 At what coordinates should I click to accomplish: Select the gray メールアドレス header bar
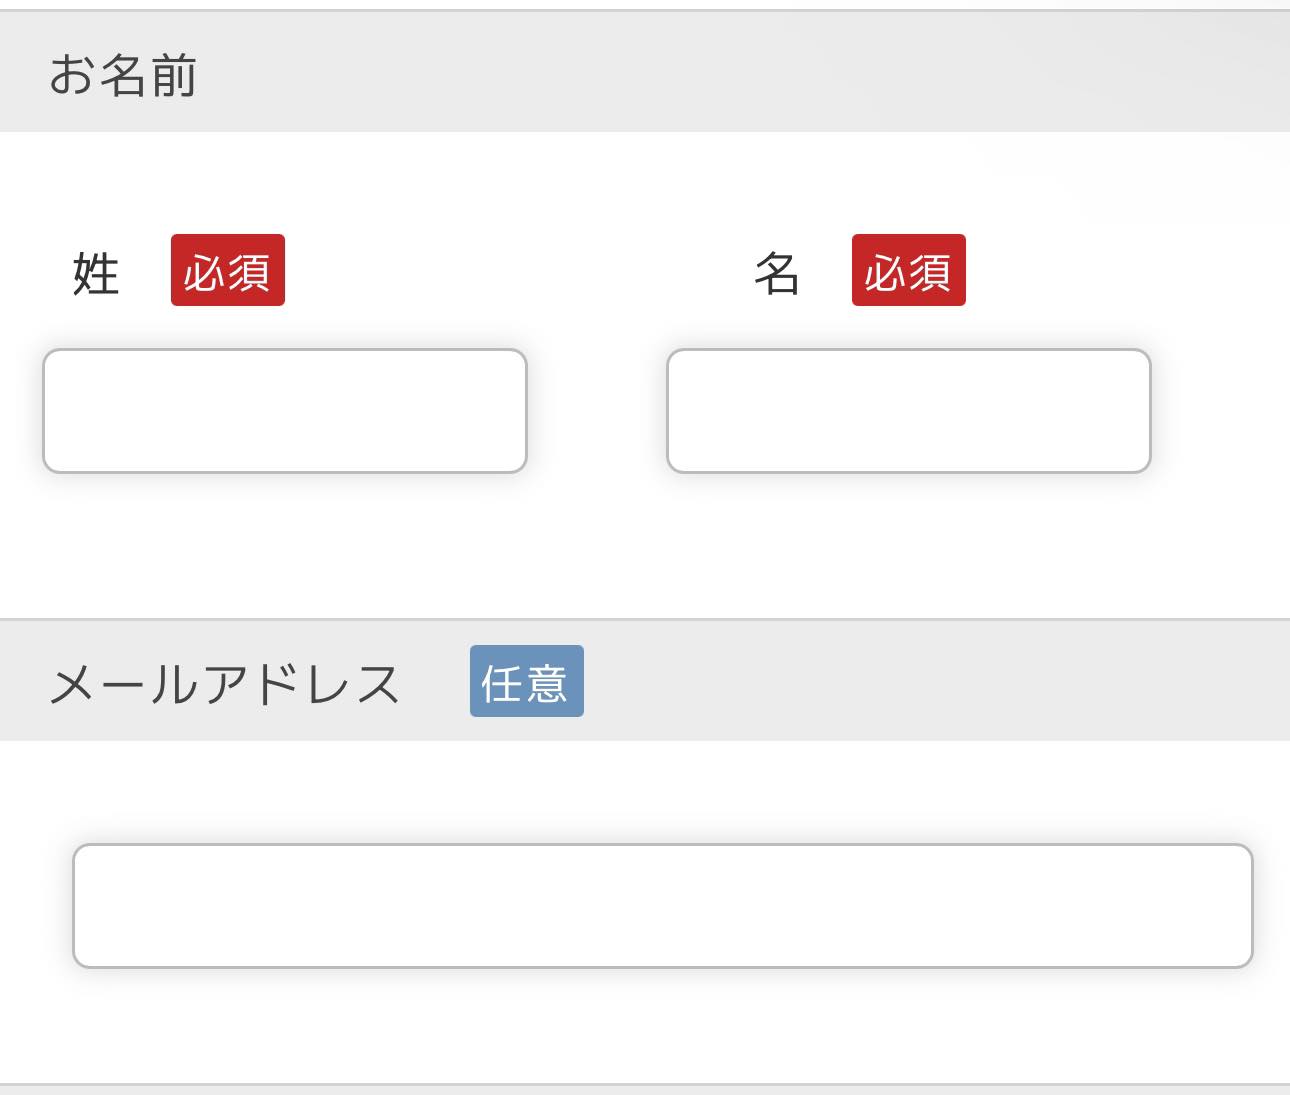tap(645, 681)
